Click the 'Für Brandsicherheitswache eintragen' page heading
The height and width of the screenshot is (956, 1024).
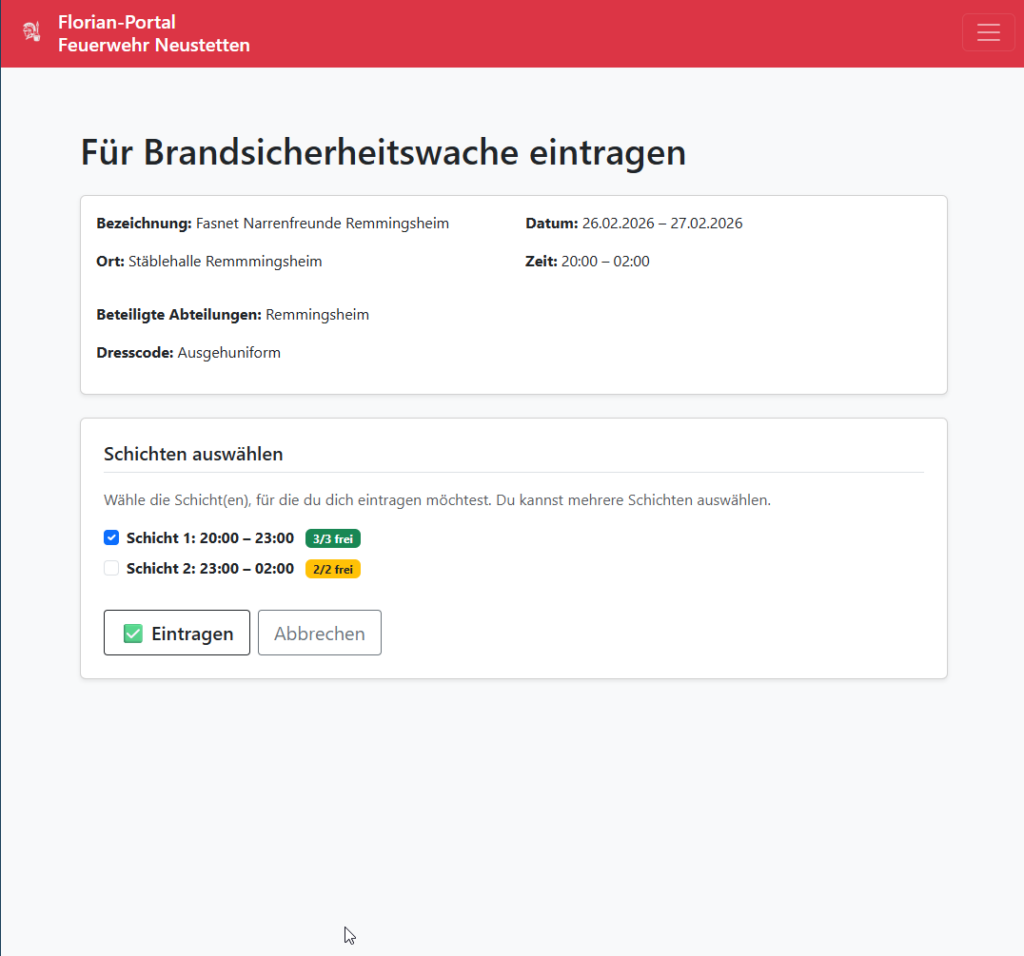coord(383,153)
